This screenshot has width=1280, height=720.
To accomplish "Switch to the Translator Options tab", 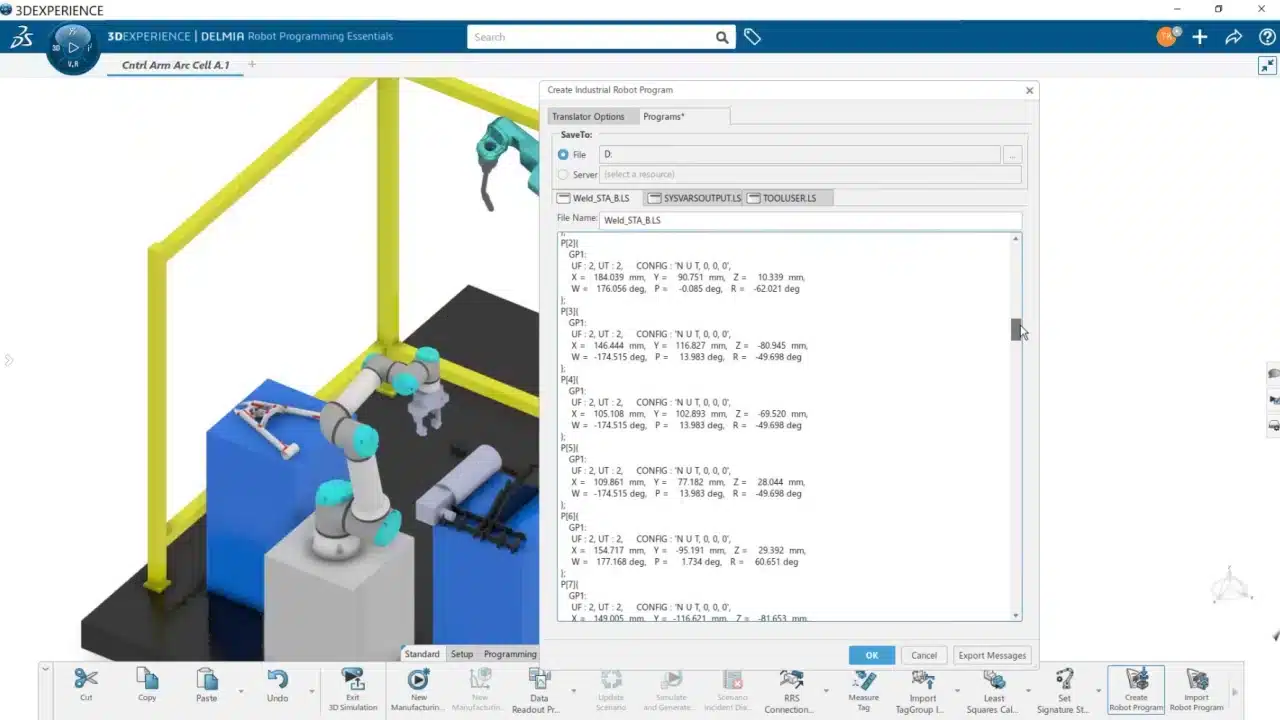I will [588, 116].
